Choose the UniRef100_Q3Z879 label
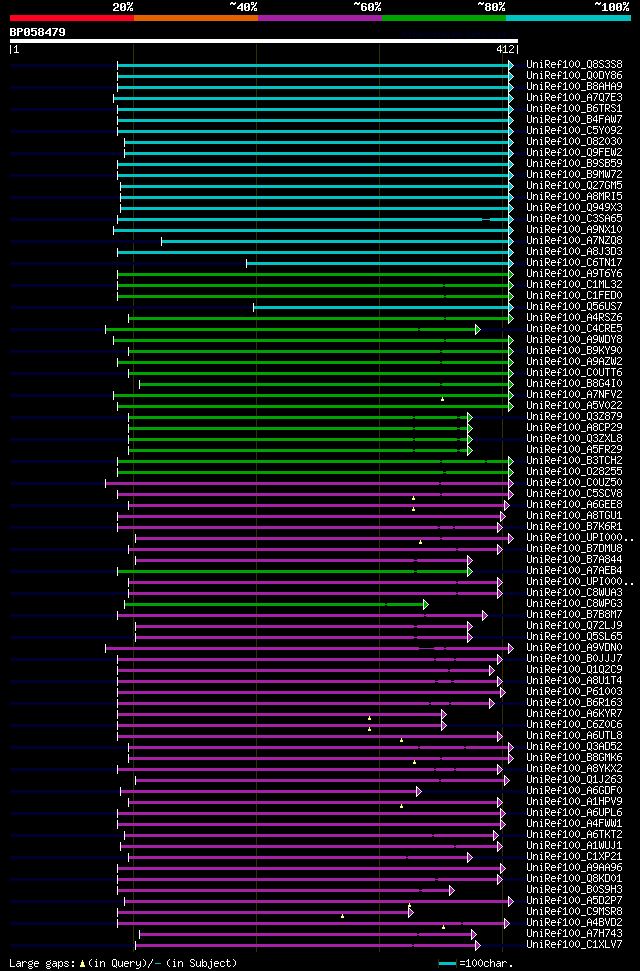 [574, 417]
